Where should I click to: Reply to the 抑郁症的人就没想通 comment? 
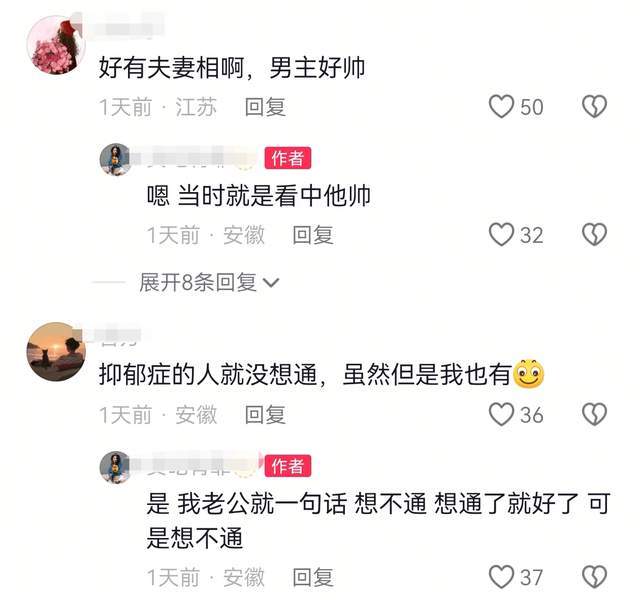click(265, 415)
